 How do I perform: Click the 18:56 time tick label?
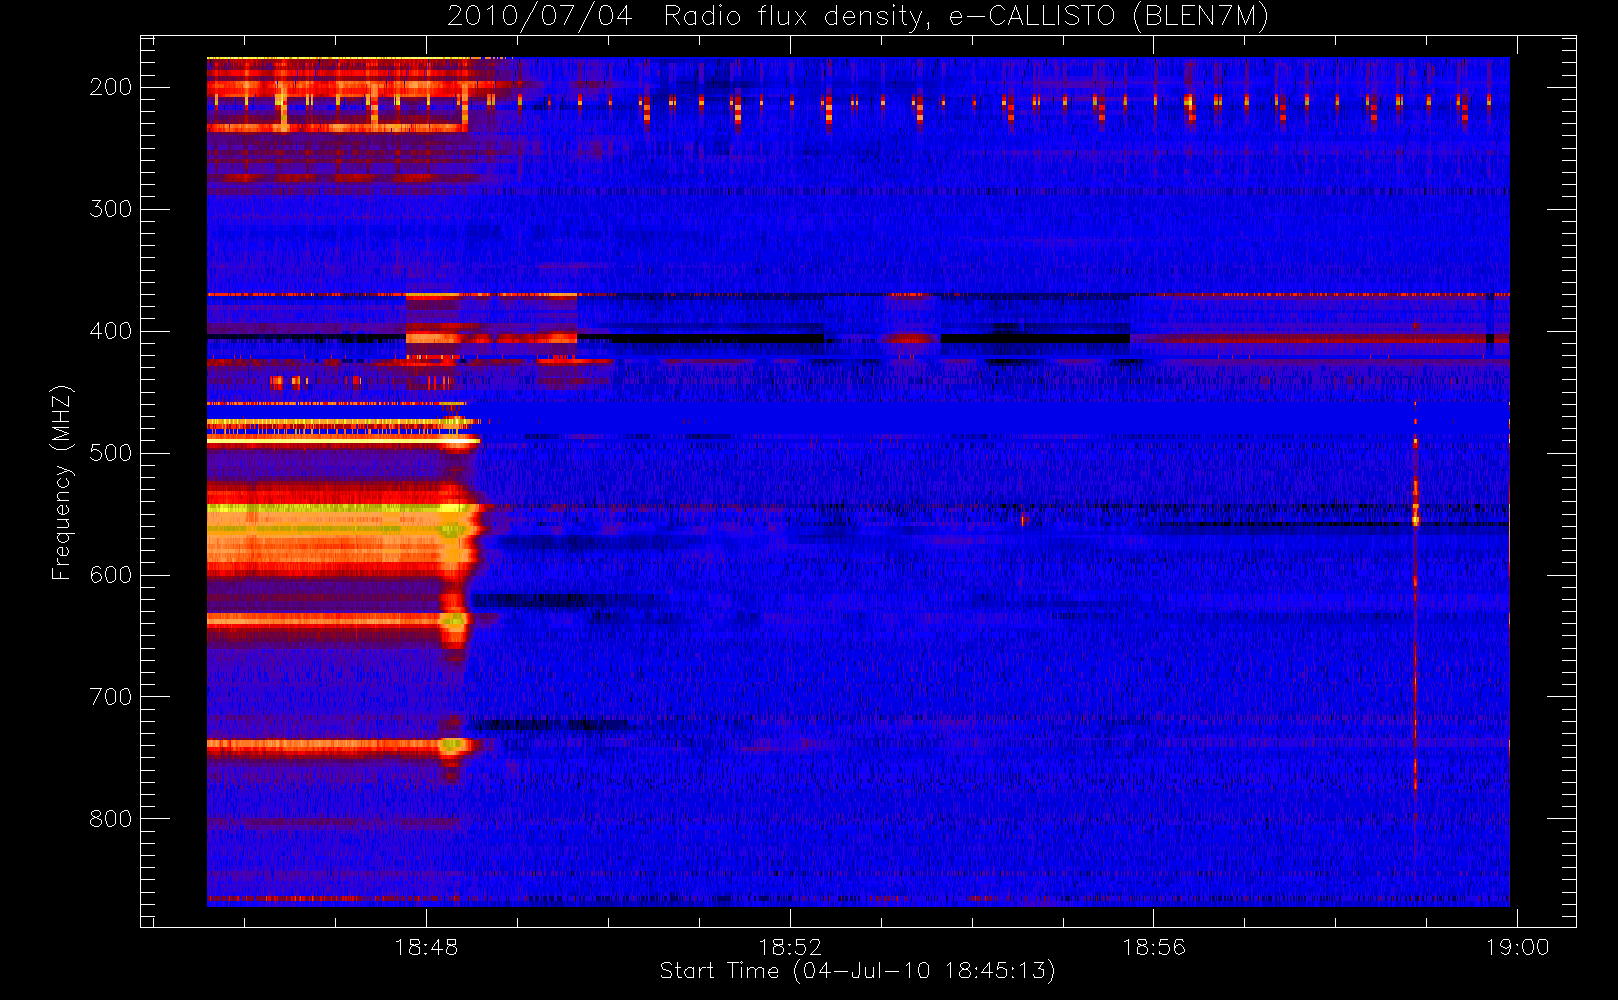1154,947
